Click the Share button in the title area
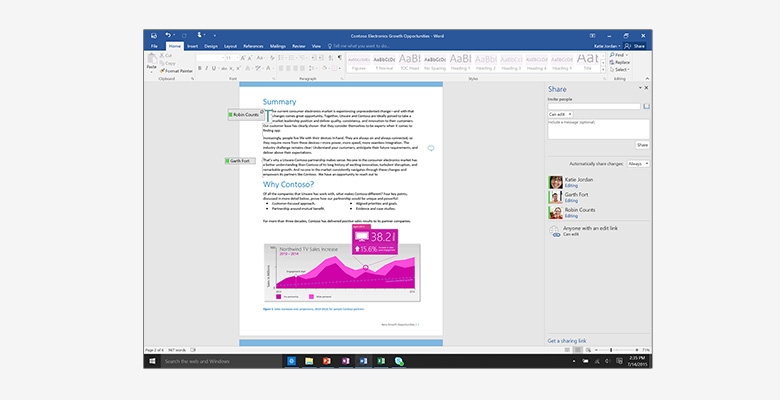 [x=635, y=46]
